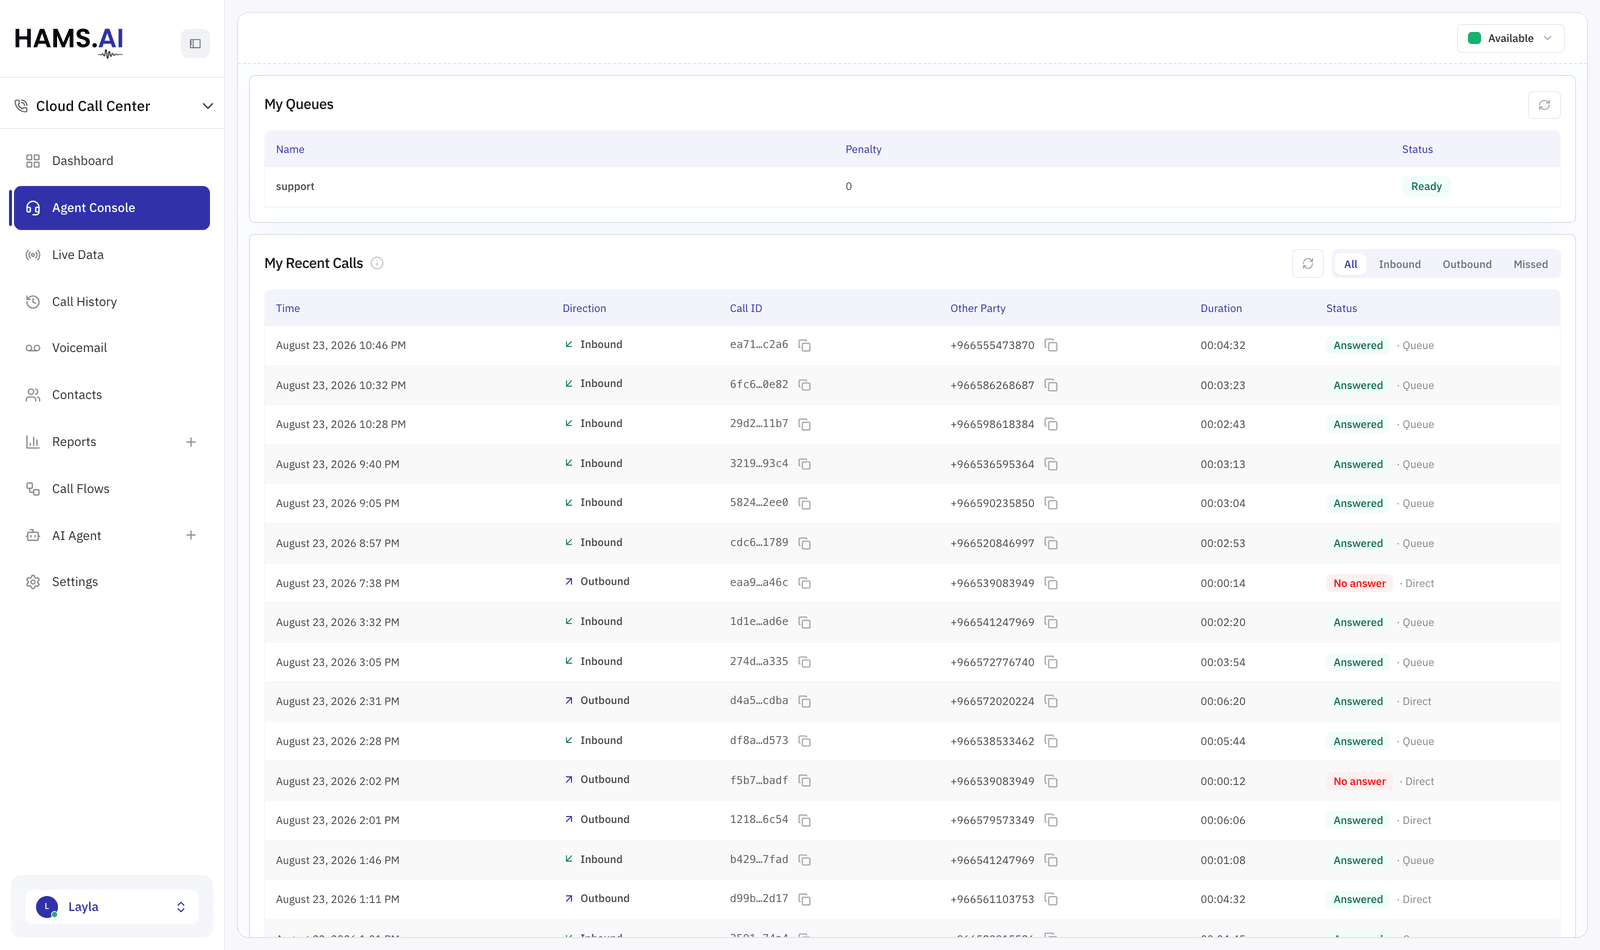The image size is (1600, 950).
Task: Copy call ID 274d…a335
Action: [x=805, y=662]
